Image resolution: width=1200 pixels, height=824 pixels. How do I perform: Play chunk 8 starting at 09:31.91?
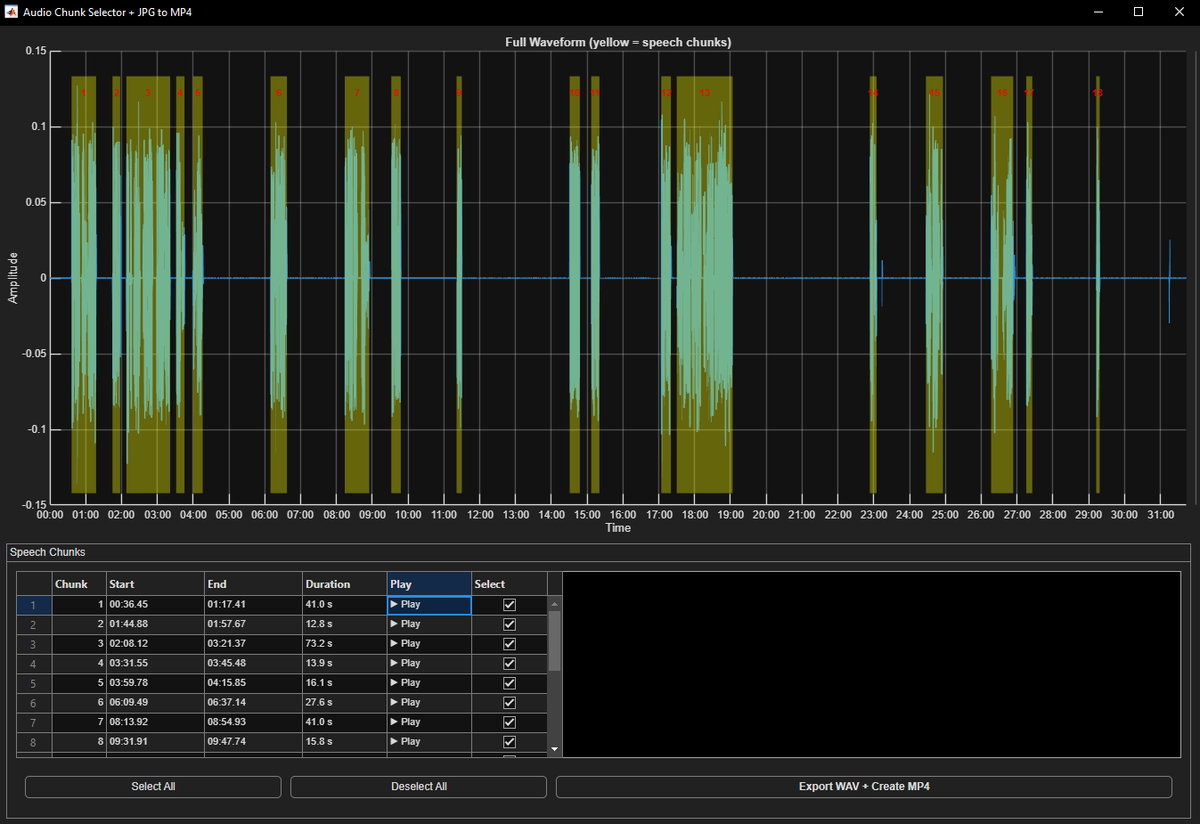429,742
